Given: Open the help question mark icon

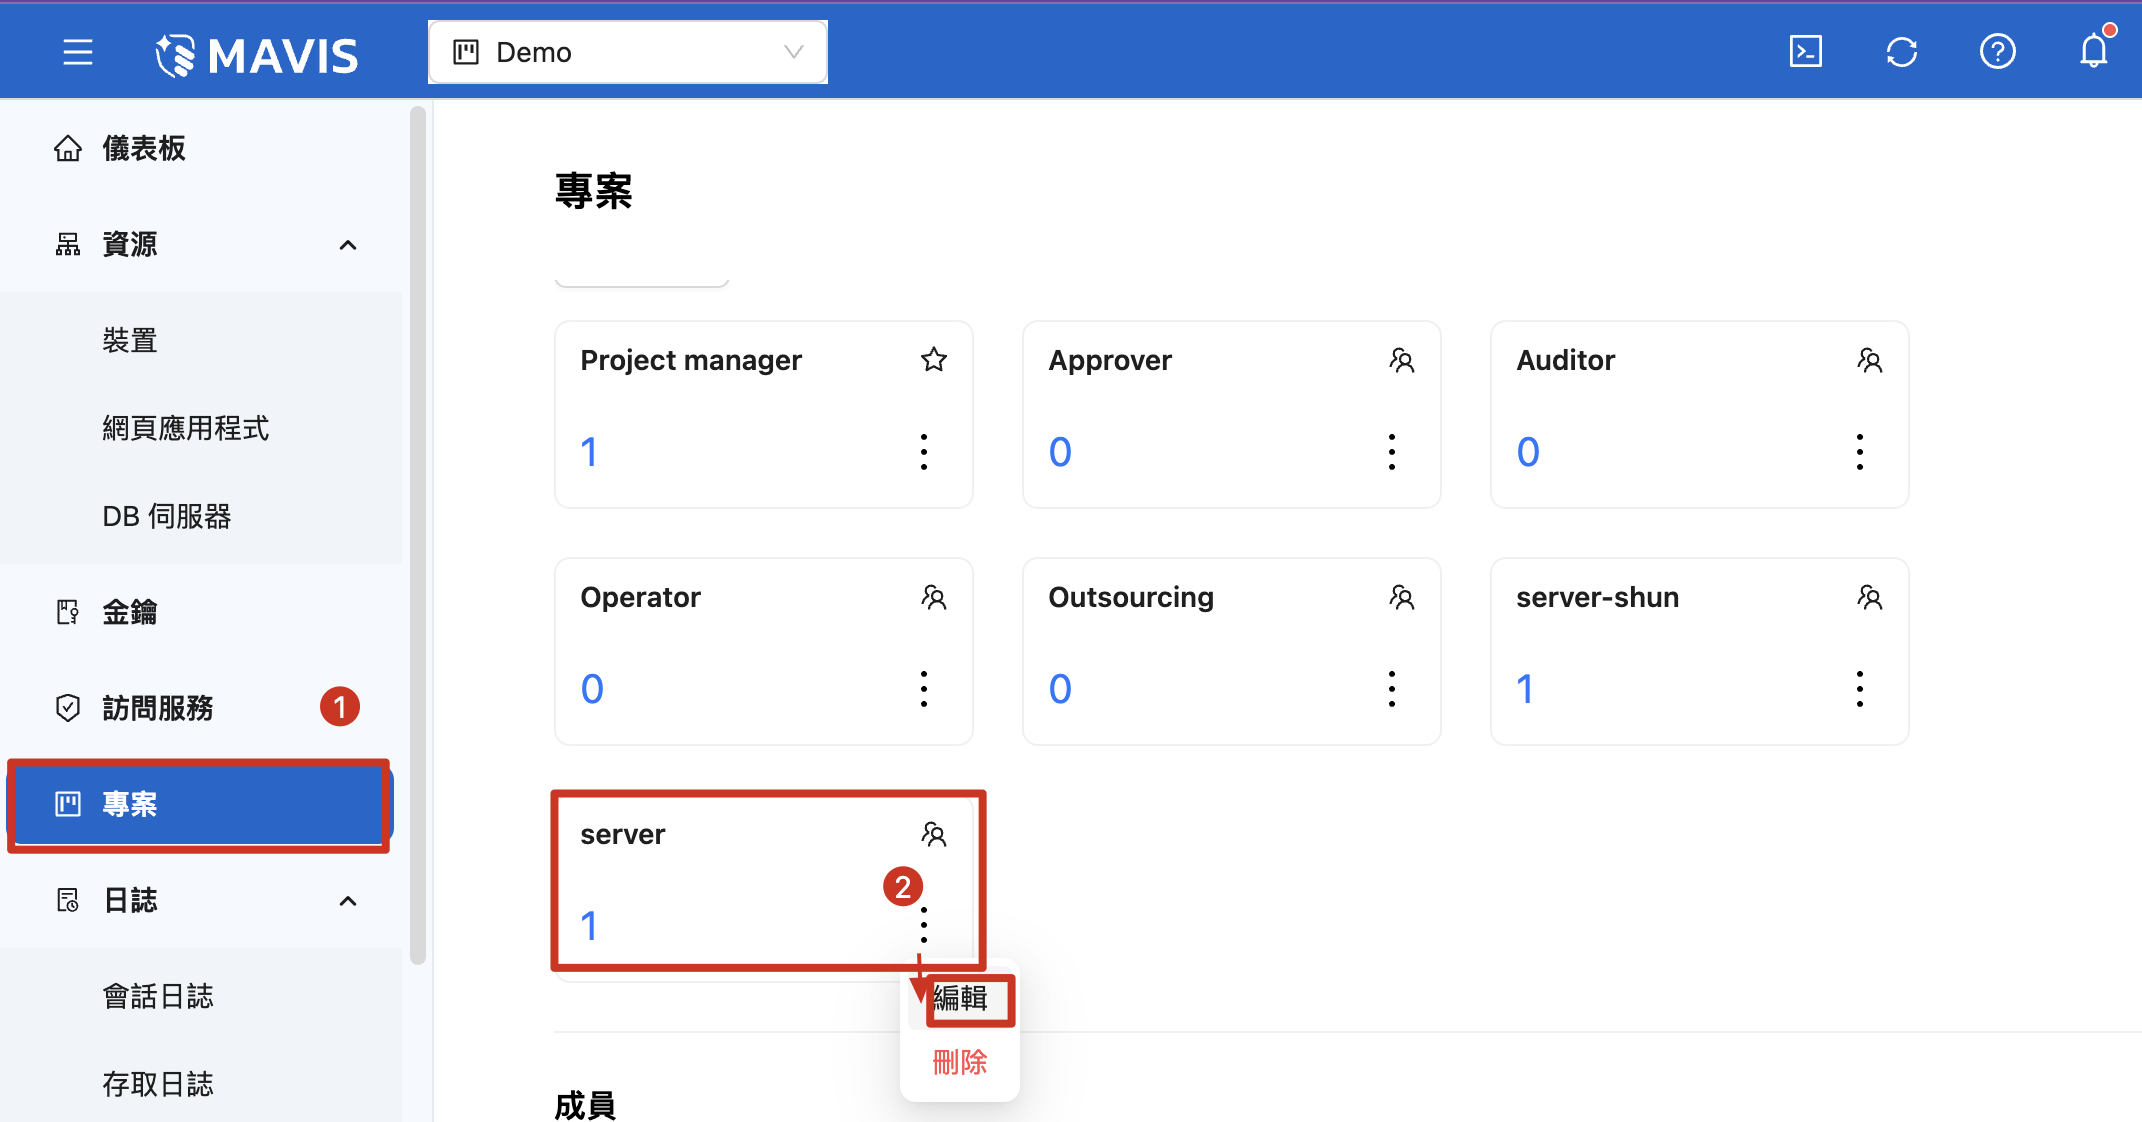Looking at the screenshot, I should 1997,51.
